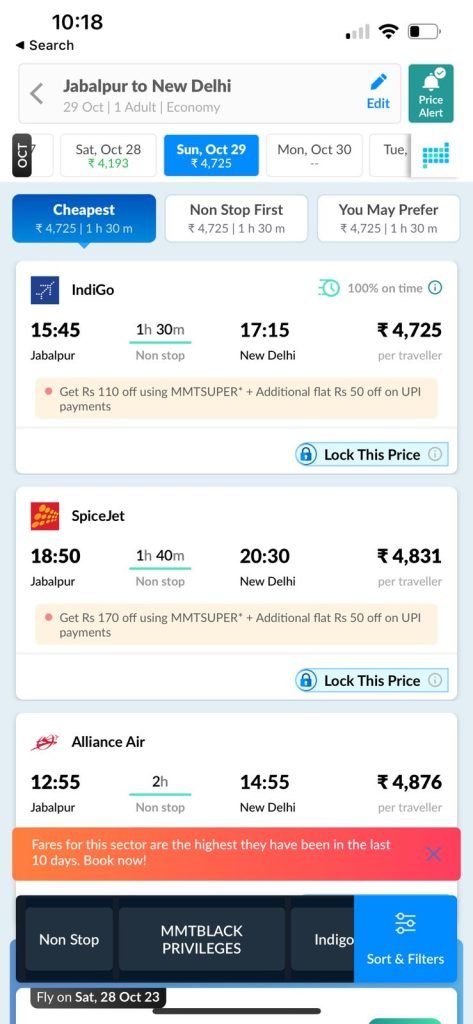Open Sort & Filters
This screenshot has width=473, height=1024.
(405, 938)
